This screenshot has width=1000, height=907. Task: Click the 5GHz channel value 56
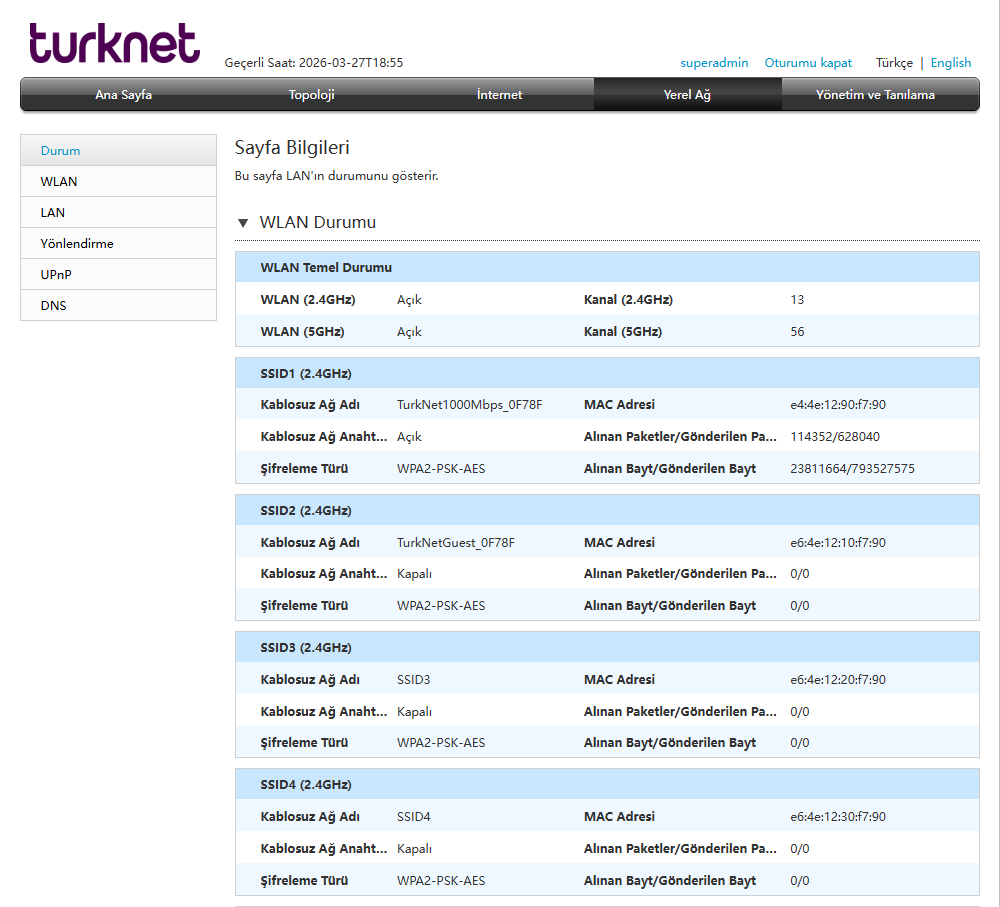click(797, 332)
